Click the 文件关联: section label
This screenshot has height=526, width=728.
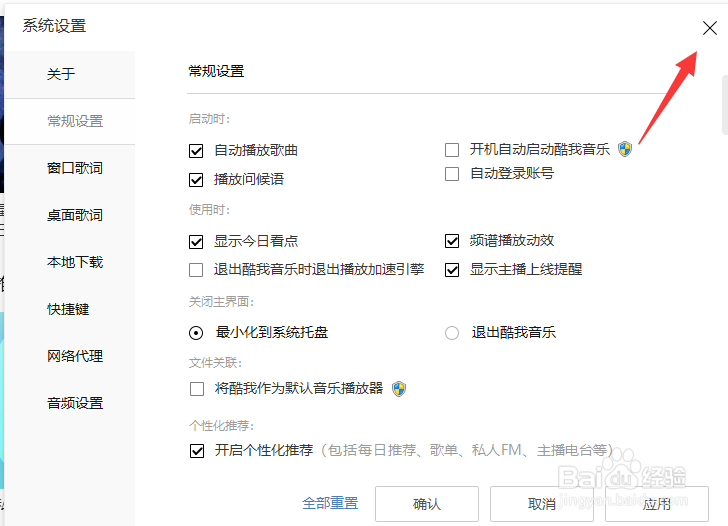(x=215, y=363)
